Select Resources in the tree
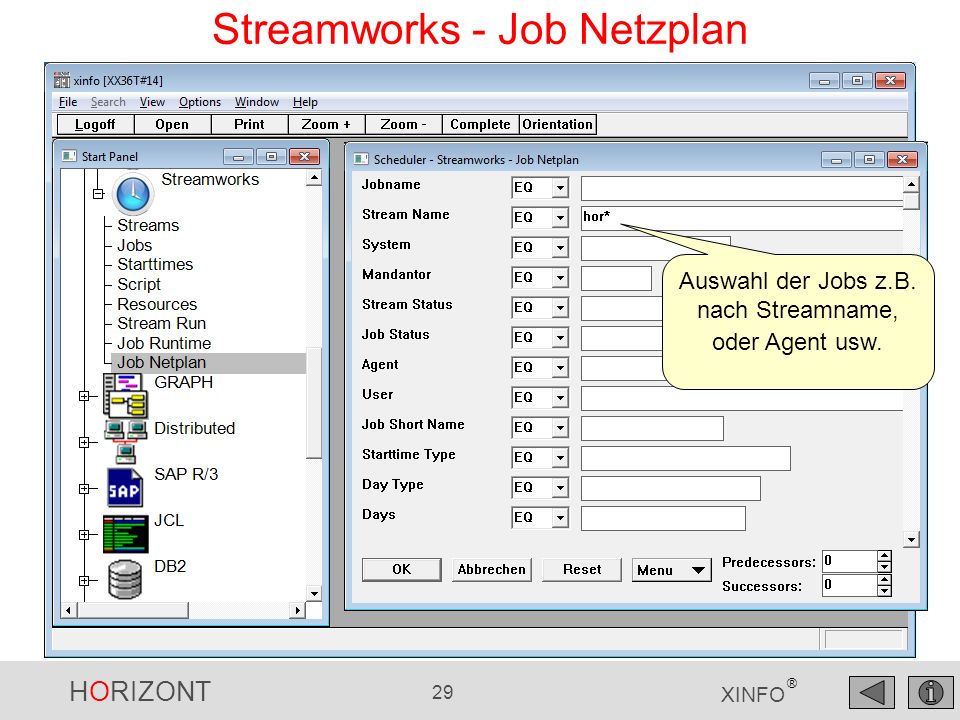 (157, 304)
